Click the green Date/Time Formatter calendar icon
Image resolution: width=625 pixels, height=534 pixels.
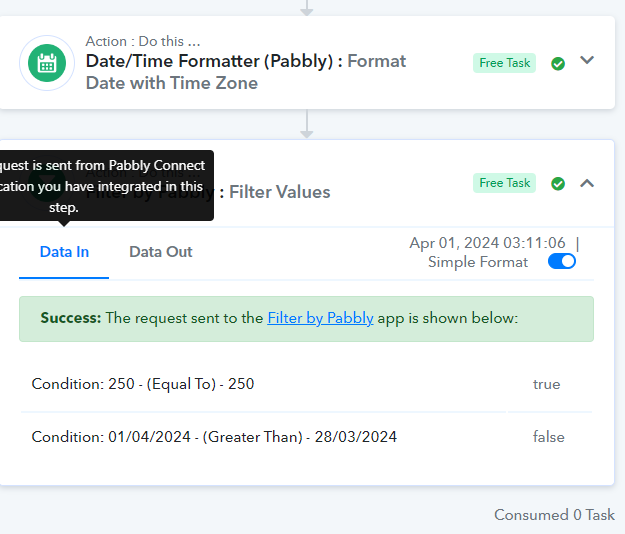47,63
